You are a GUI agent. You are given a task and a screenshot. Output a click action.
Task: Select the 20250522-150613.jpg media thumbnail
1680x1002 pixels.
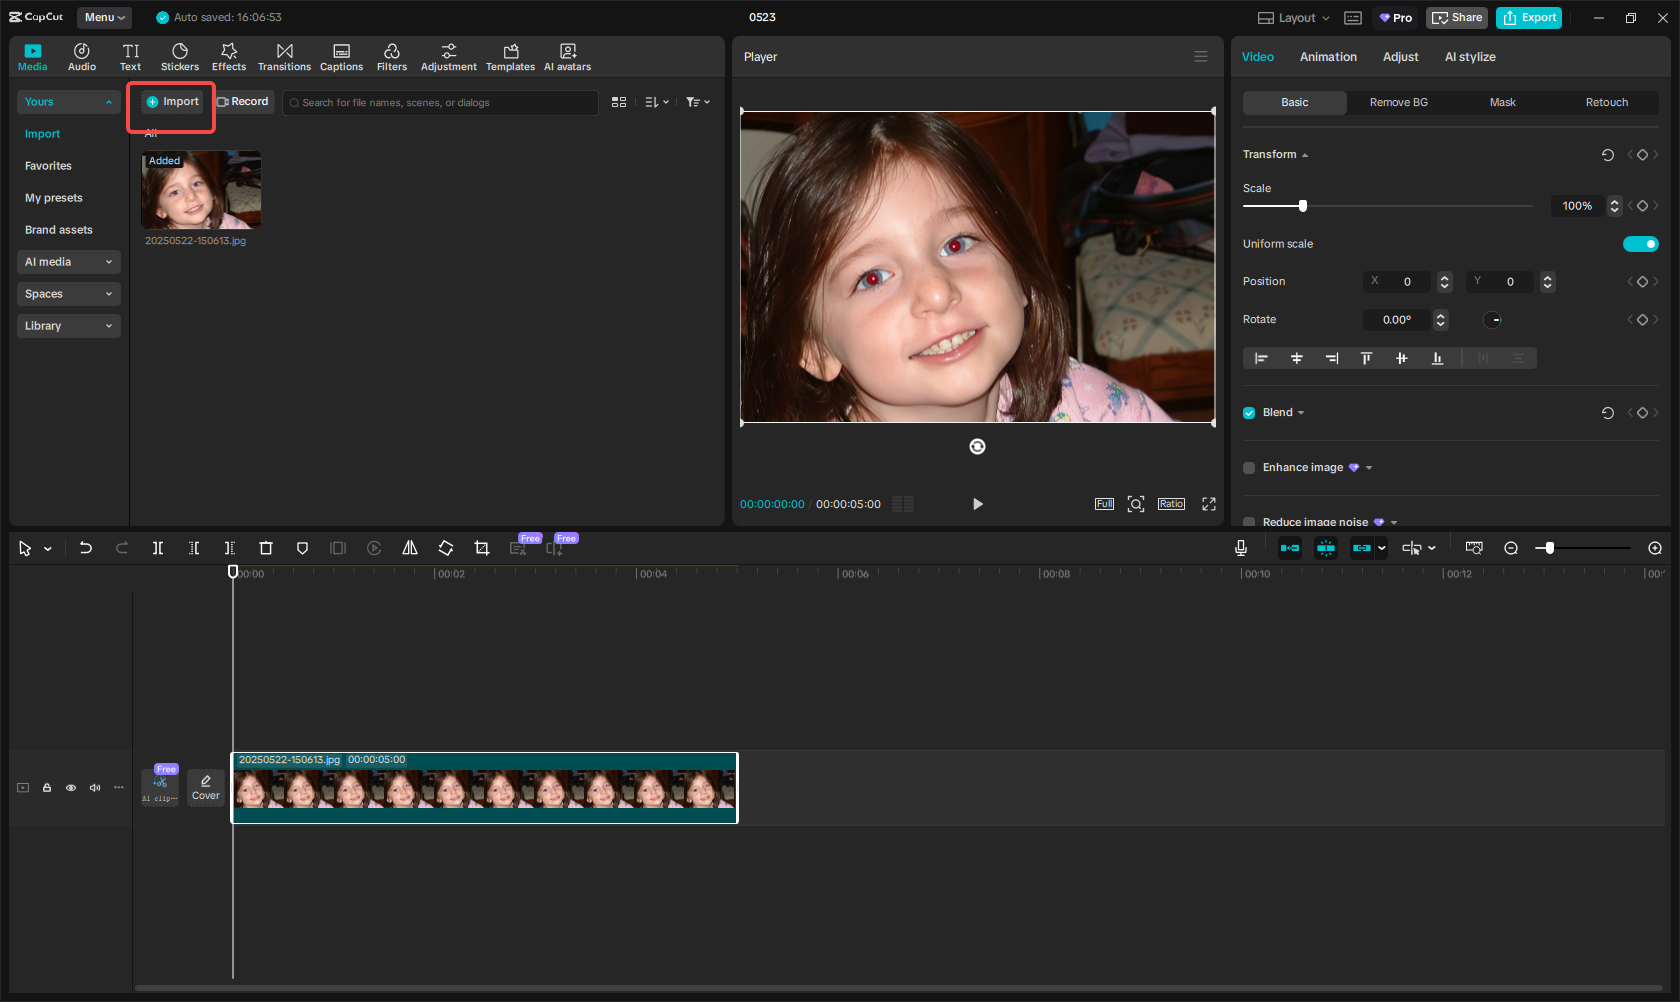click(200, 189)
